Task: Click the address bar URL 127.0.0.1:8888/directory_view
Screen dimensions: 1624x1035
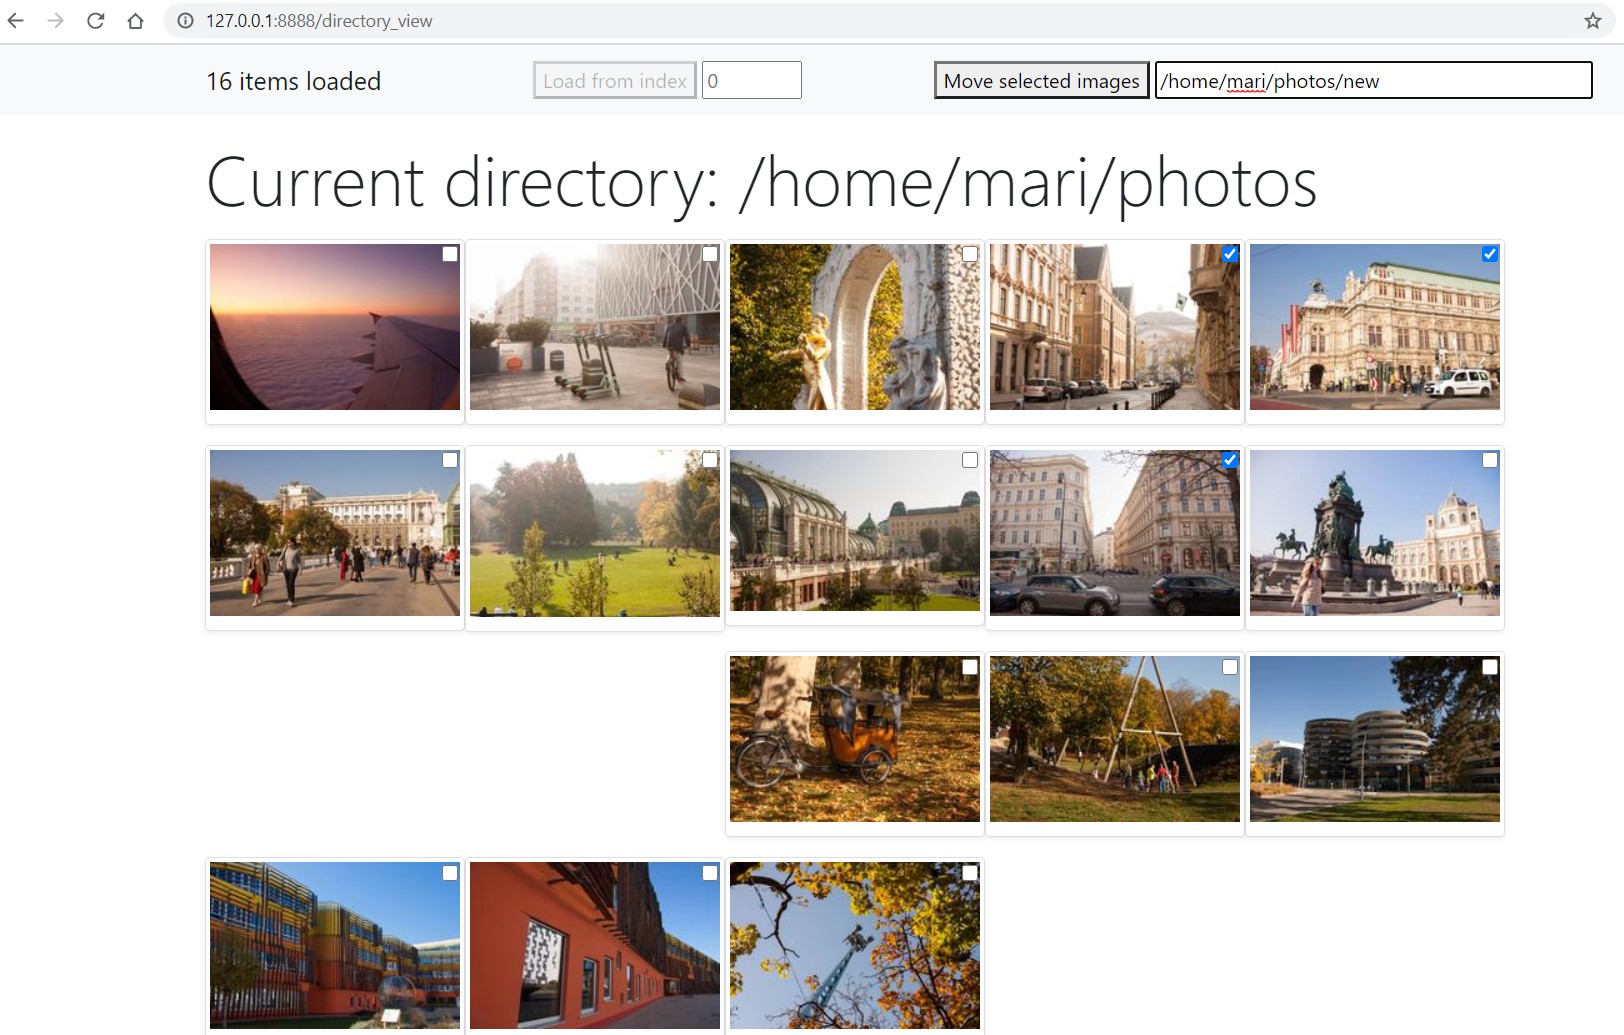Action: point(319,21)
